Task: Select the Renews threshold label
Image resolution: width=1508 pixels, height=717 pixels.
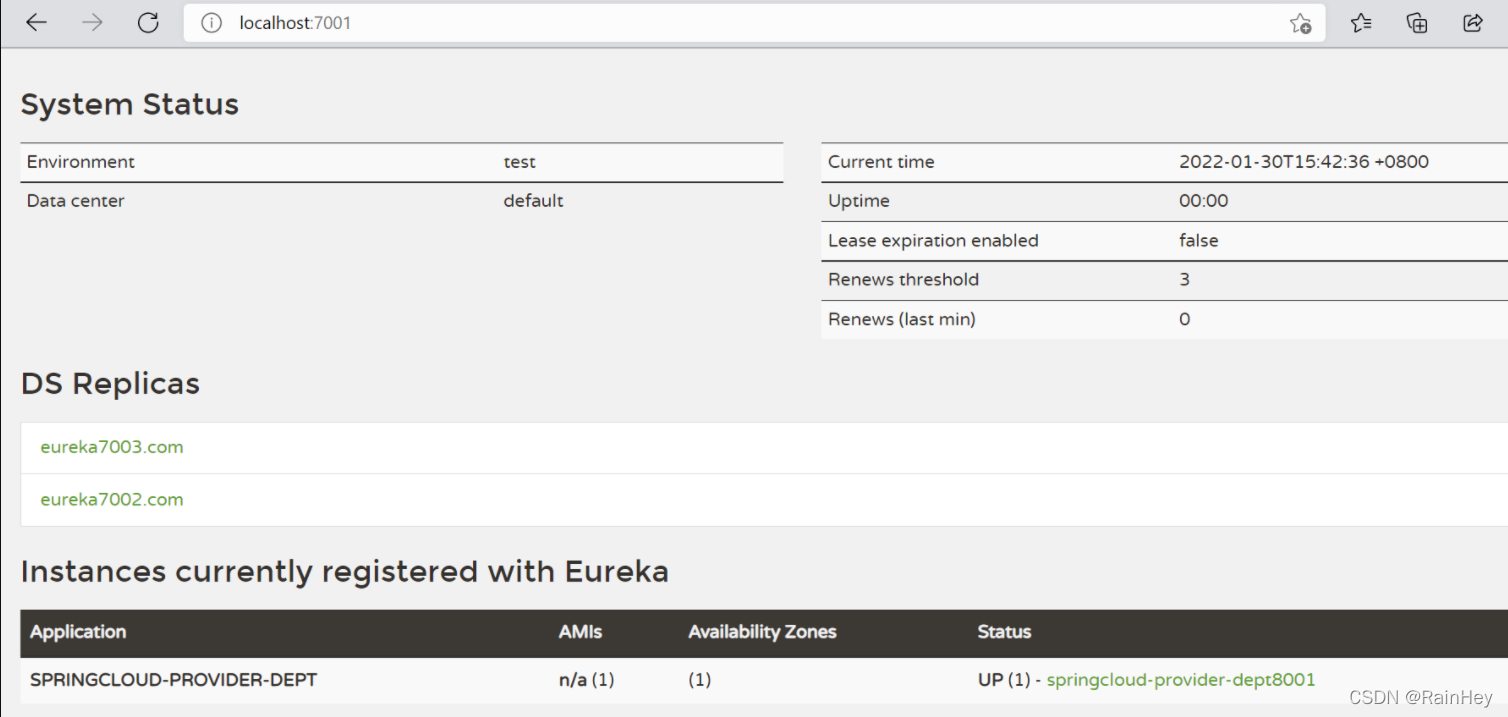Action: click(x=903, y=280)
